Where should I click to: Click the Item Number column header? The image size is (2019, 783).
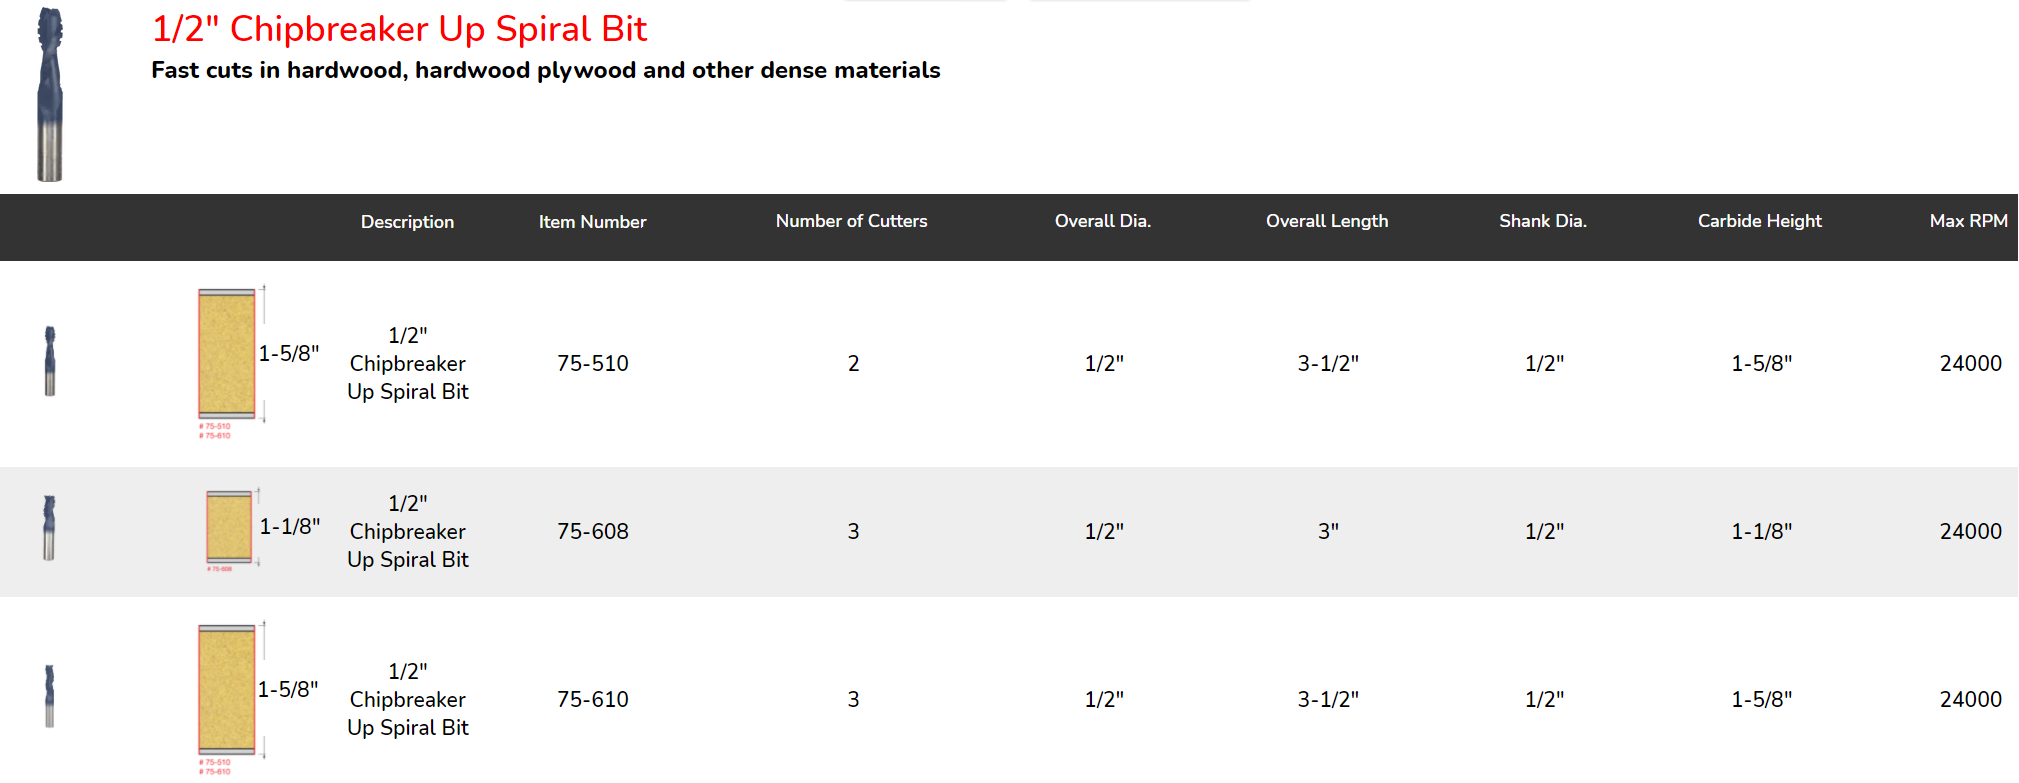click(x=592, y=222)
